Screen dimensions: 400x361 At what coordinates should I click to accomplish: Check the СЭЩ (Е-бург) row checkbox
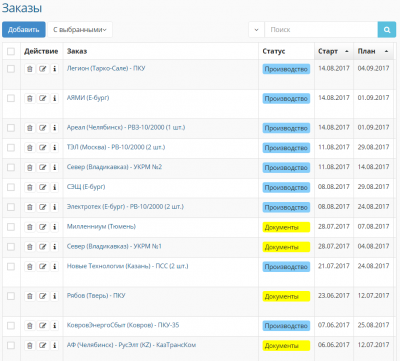[x=11, y=187]
